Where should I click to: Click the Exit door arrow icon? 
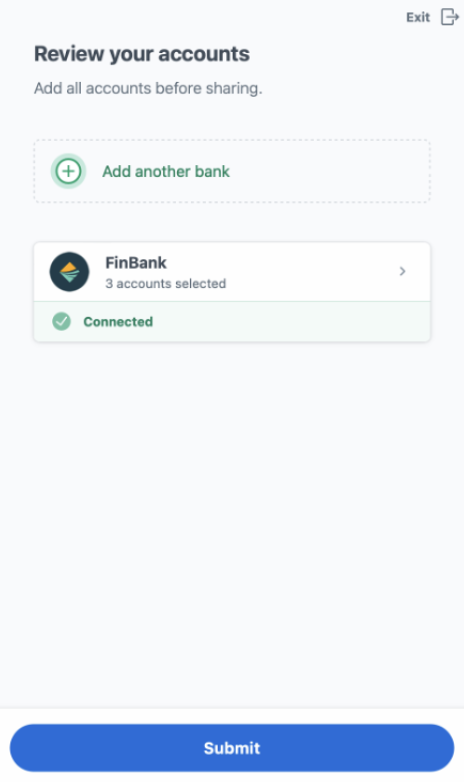click(x=450, y=17)
